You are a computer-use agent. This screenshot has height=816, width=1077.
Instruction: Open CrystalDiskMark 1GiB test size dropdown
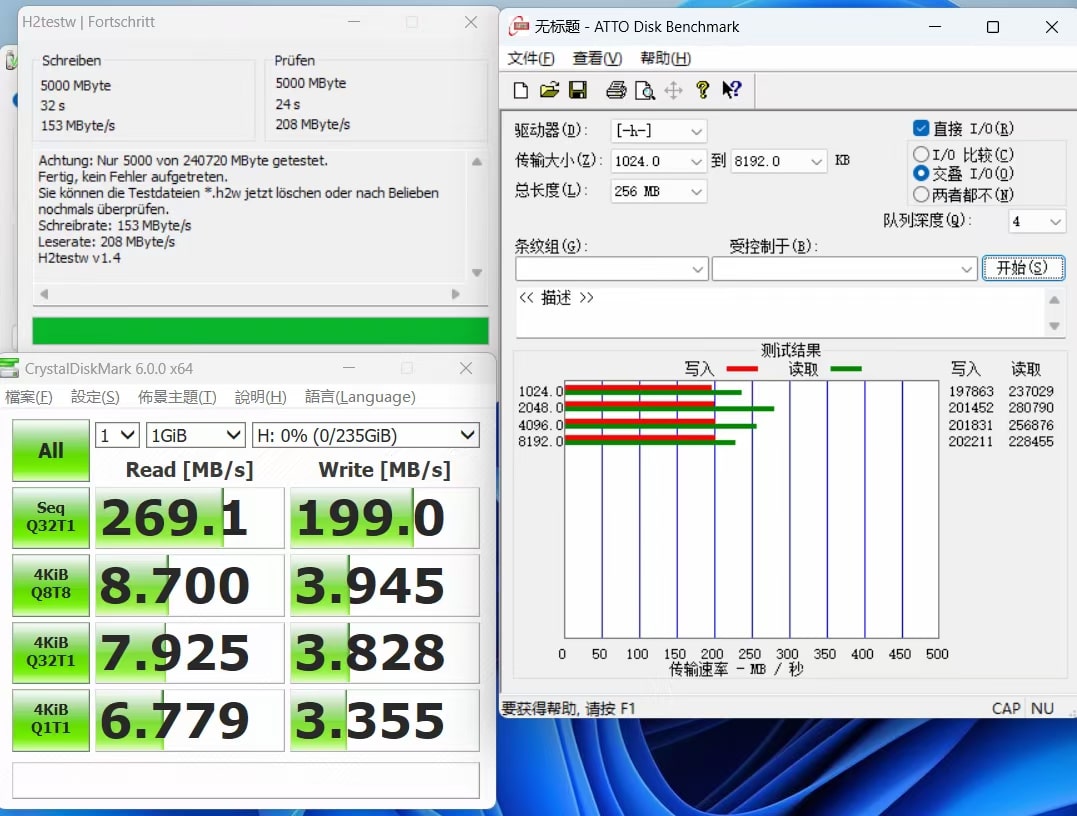[195, 435]
